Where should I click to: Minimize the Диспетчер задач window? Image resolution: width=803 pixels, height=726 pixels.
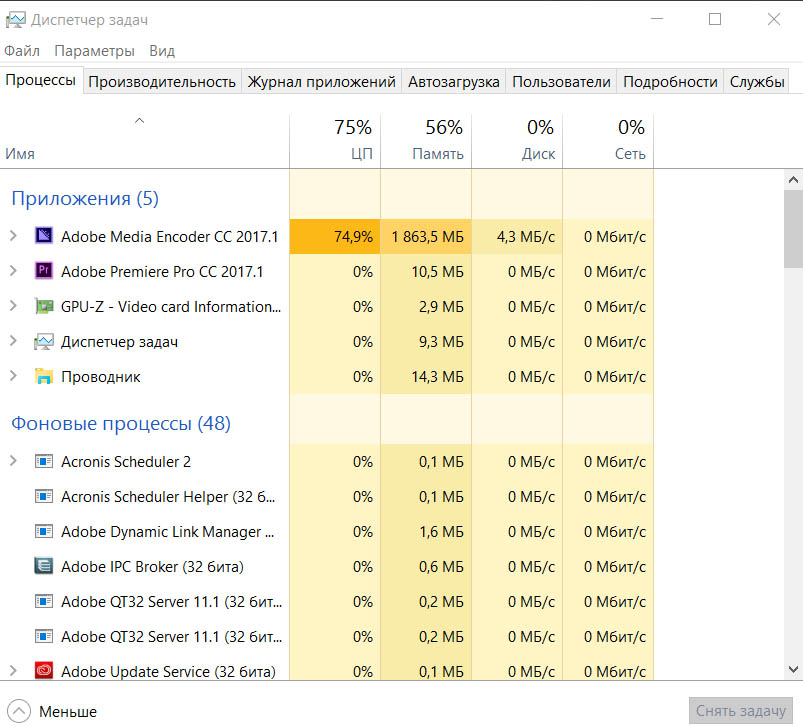[657, 19]
